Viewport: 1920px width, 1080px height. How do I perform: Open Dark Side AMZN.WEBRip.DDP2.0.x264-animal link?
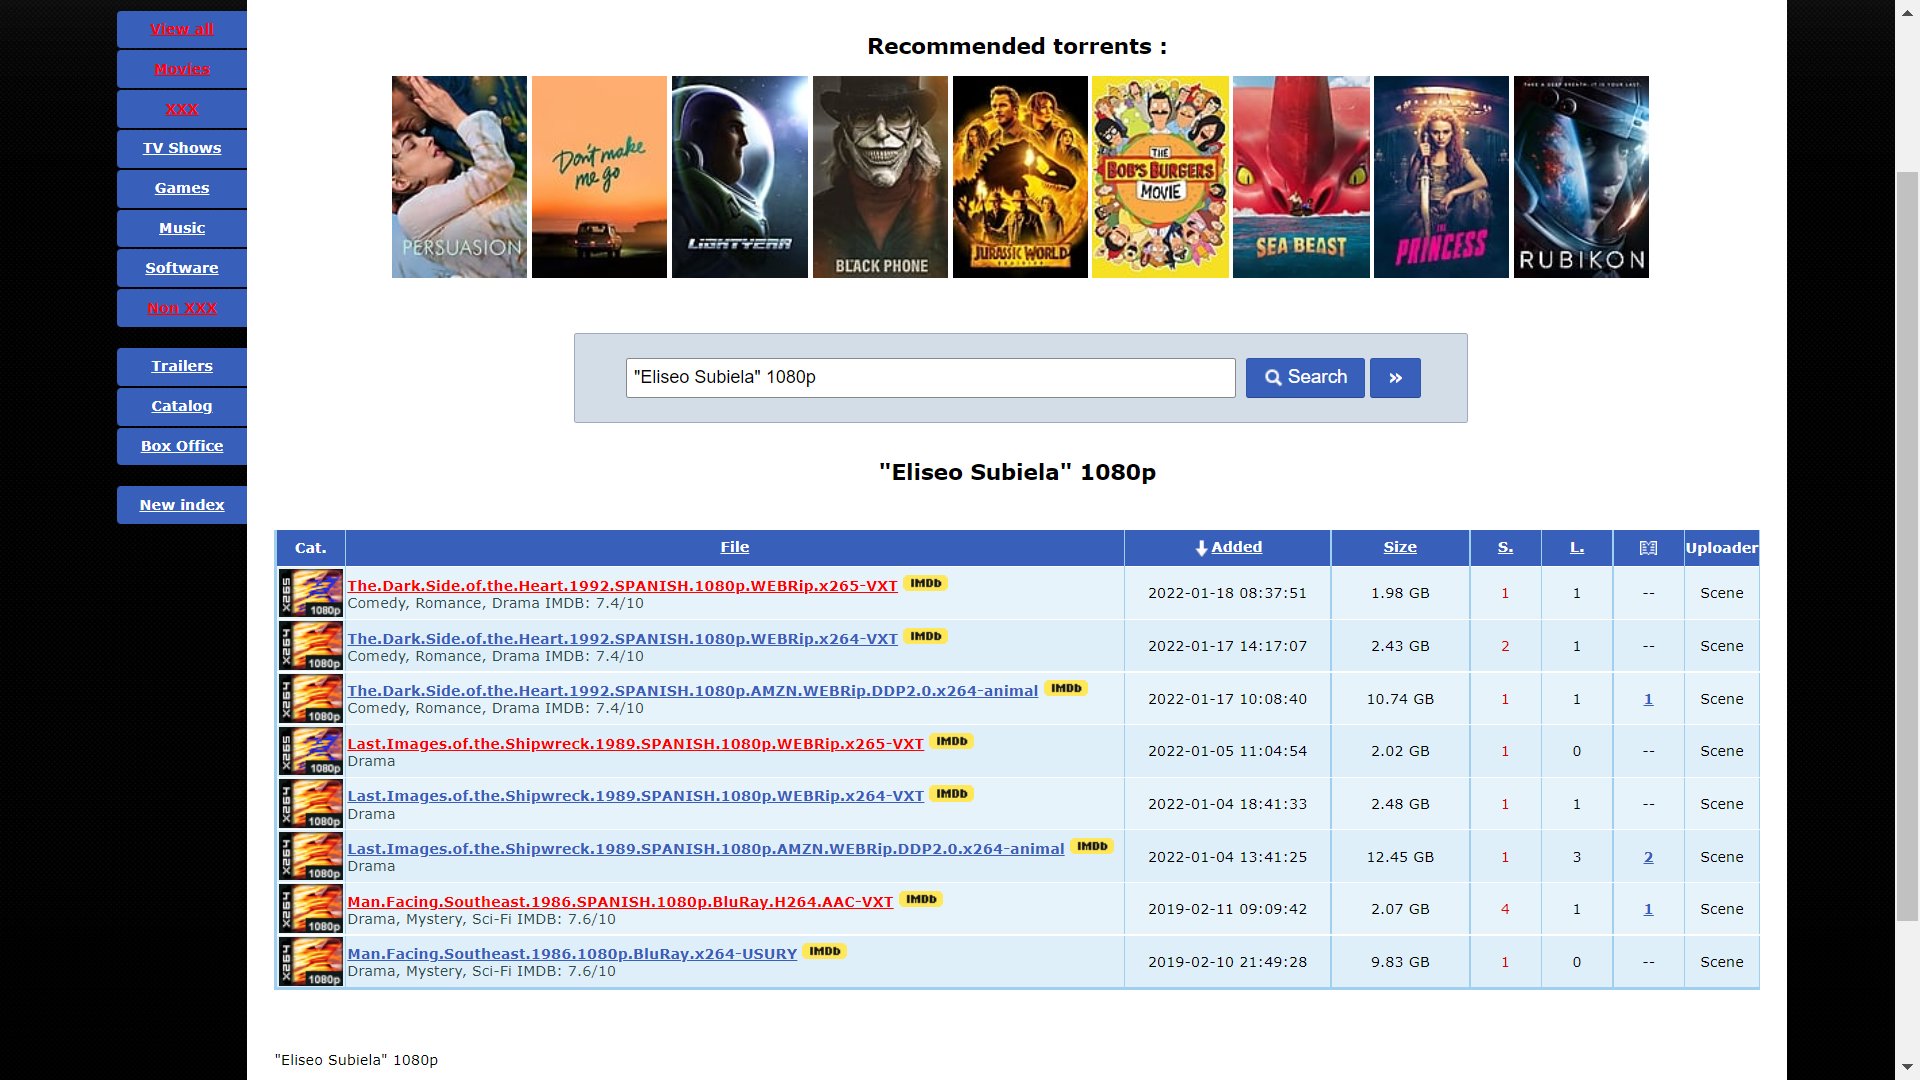(x=692, y=691)
